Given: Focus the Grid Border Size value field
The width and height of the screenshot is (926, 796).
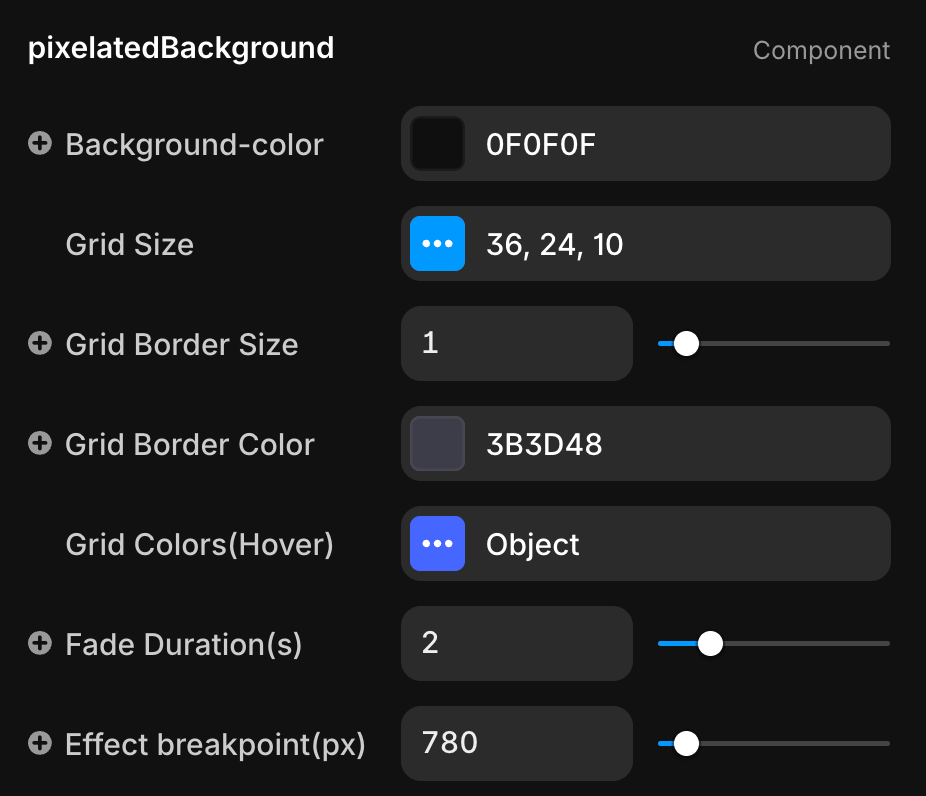Looking at the screenshot, I should click(x=516, y=344).
